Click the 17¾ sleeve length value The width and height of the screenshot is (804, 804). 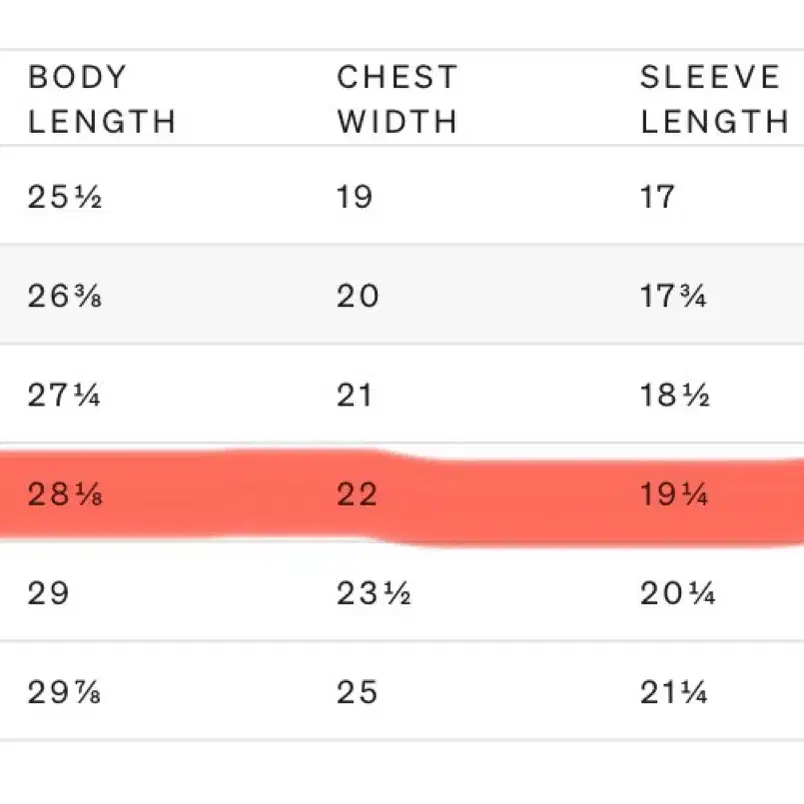(673, 296)
